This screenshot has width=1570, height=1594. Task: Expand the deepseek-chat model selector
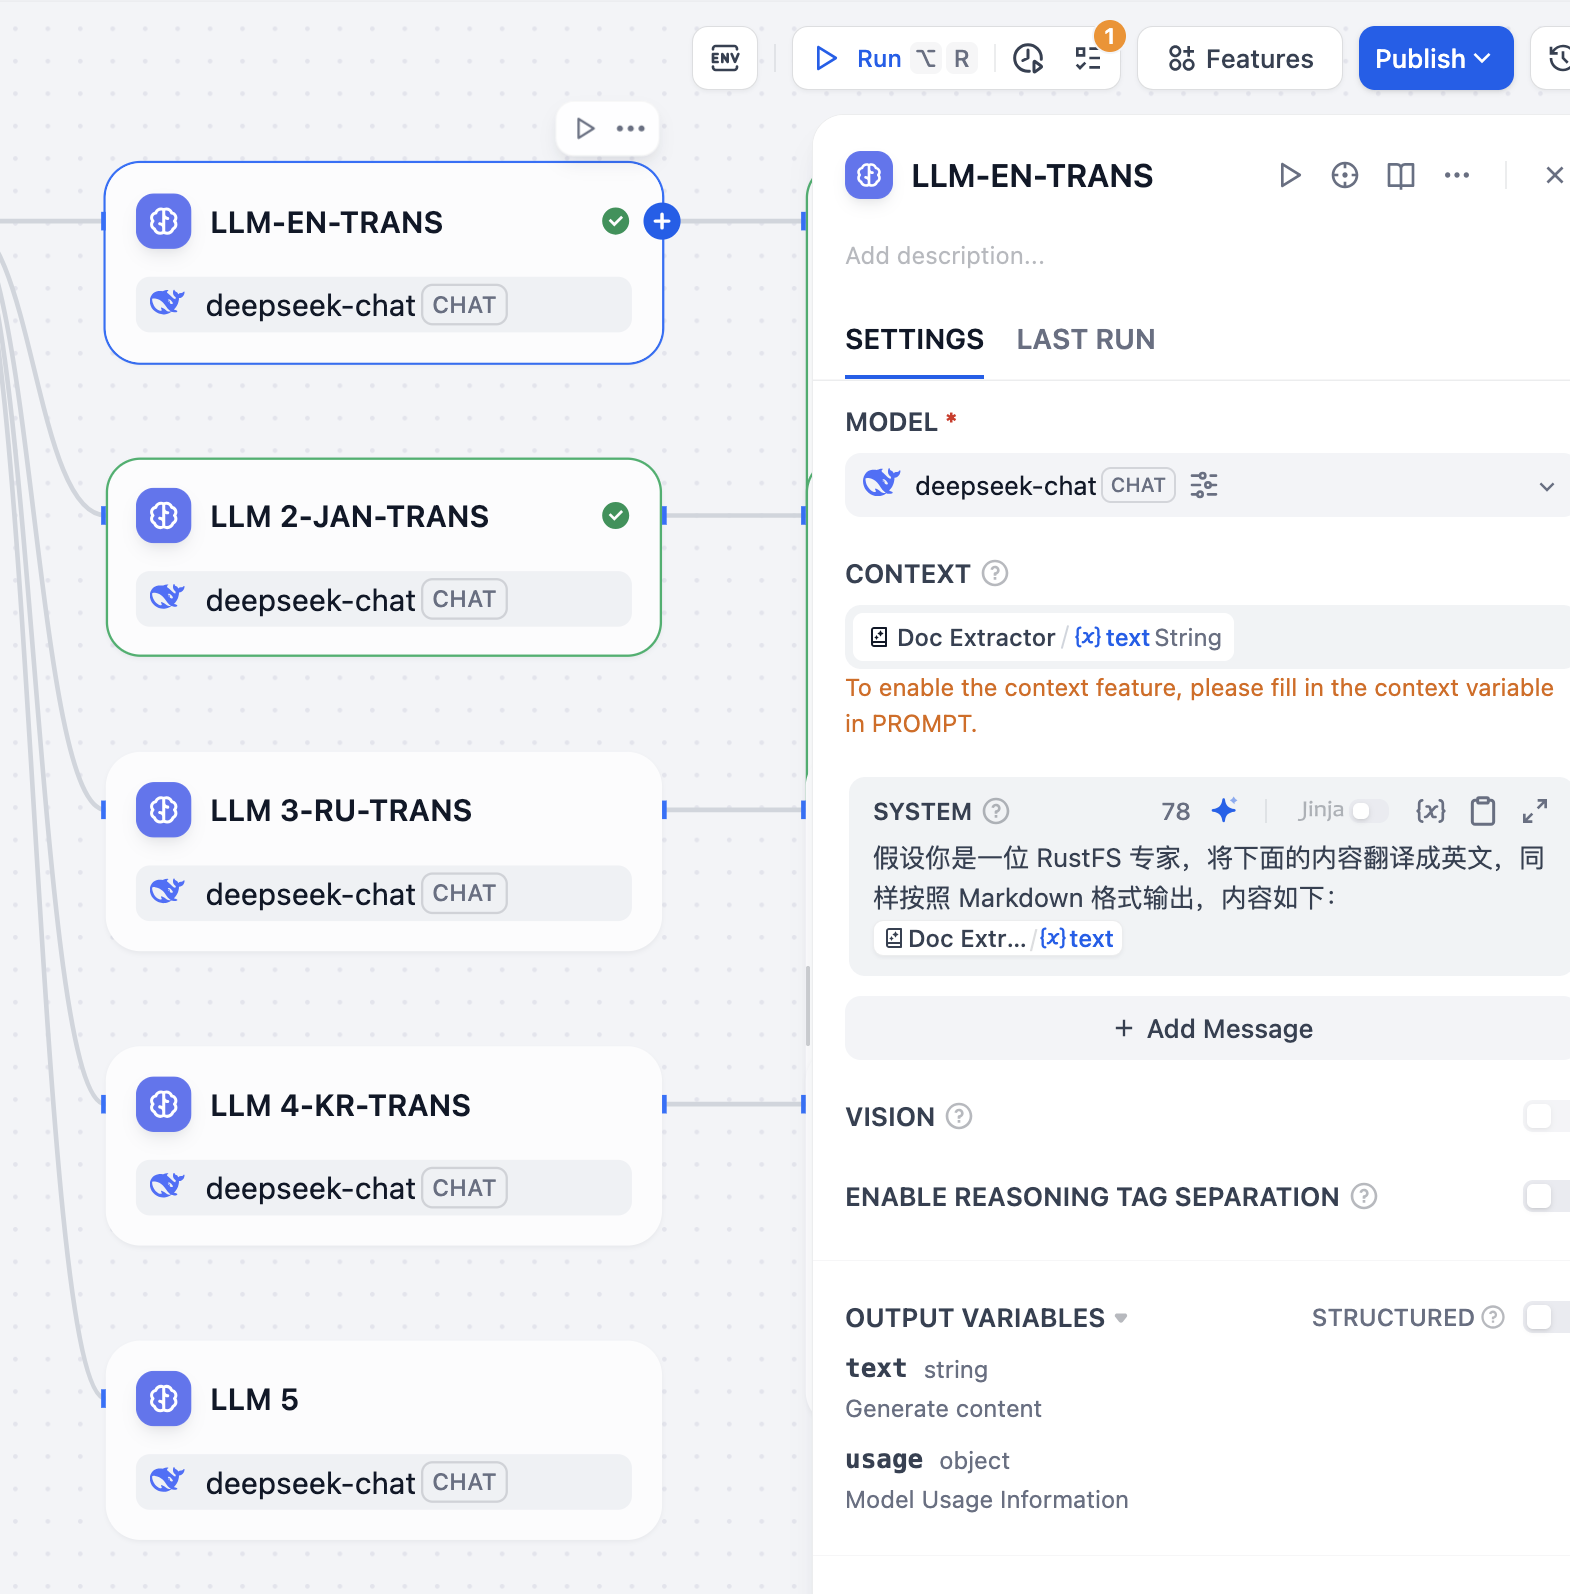click(1546, 486)
